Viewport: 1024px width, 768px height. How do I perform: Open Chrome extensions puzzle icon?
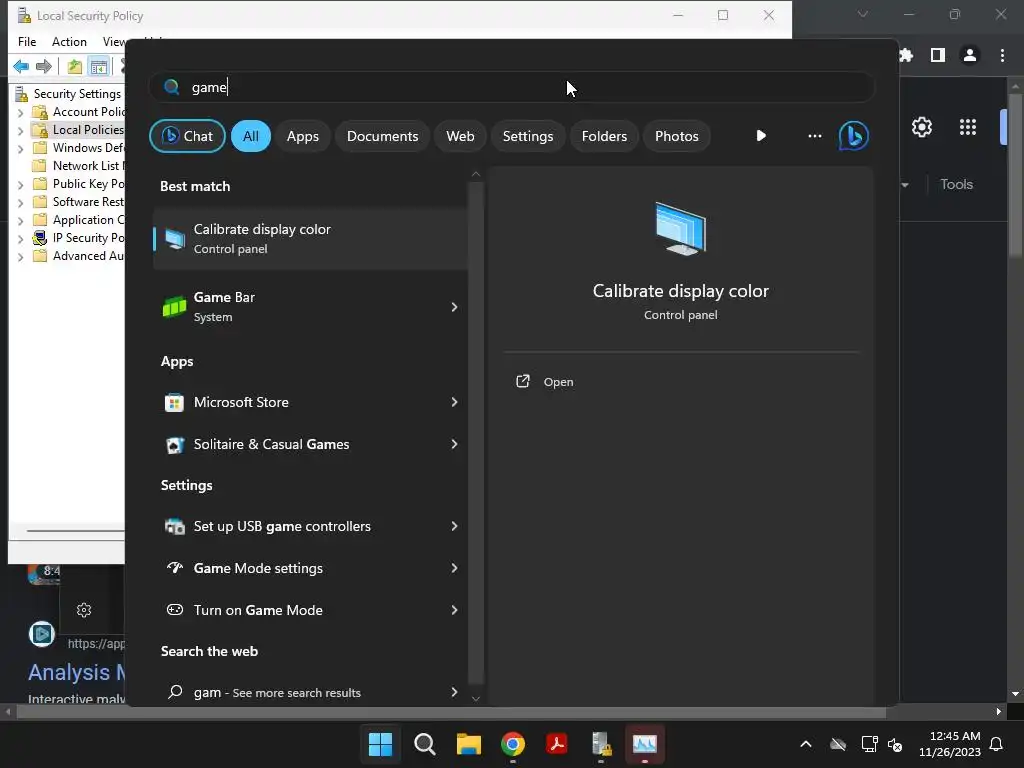point(905,56)
